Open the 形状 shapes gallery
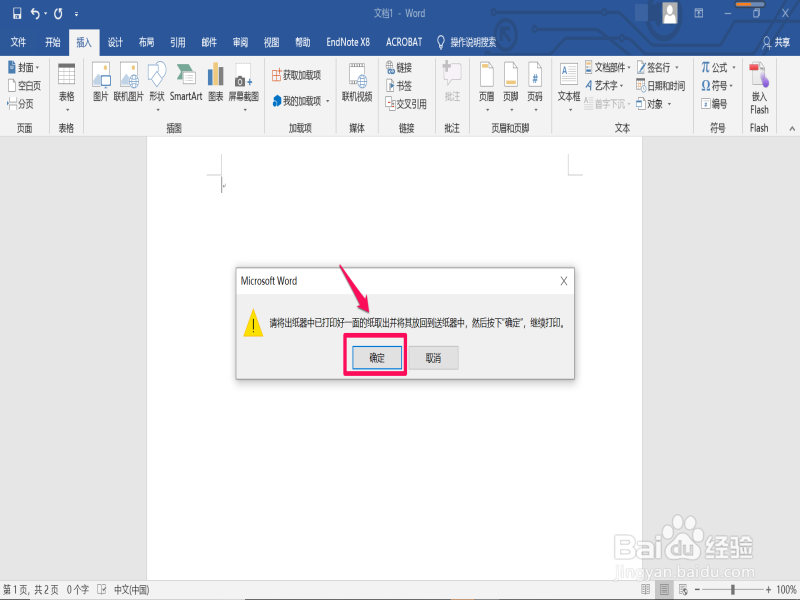The width and height of the screenshot is (800, 600). click(157, 86)
